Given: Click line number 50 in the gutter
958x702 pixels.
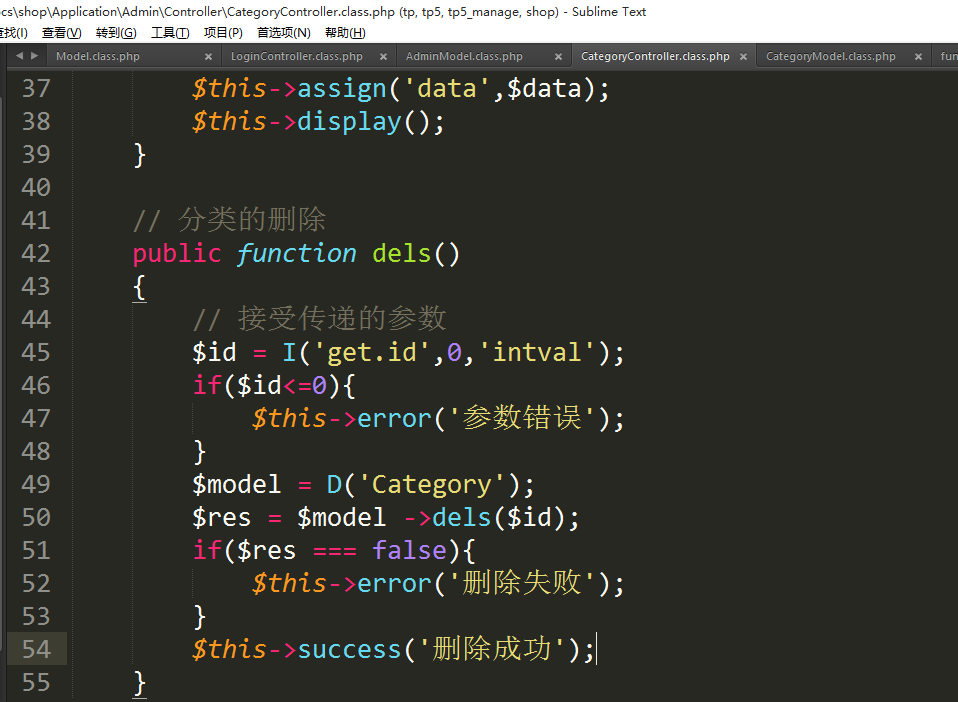Looking at the screenshot, I should point(36,517).
